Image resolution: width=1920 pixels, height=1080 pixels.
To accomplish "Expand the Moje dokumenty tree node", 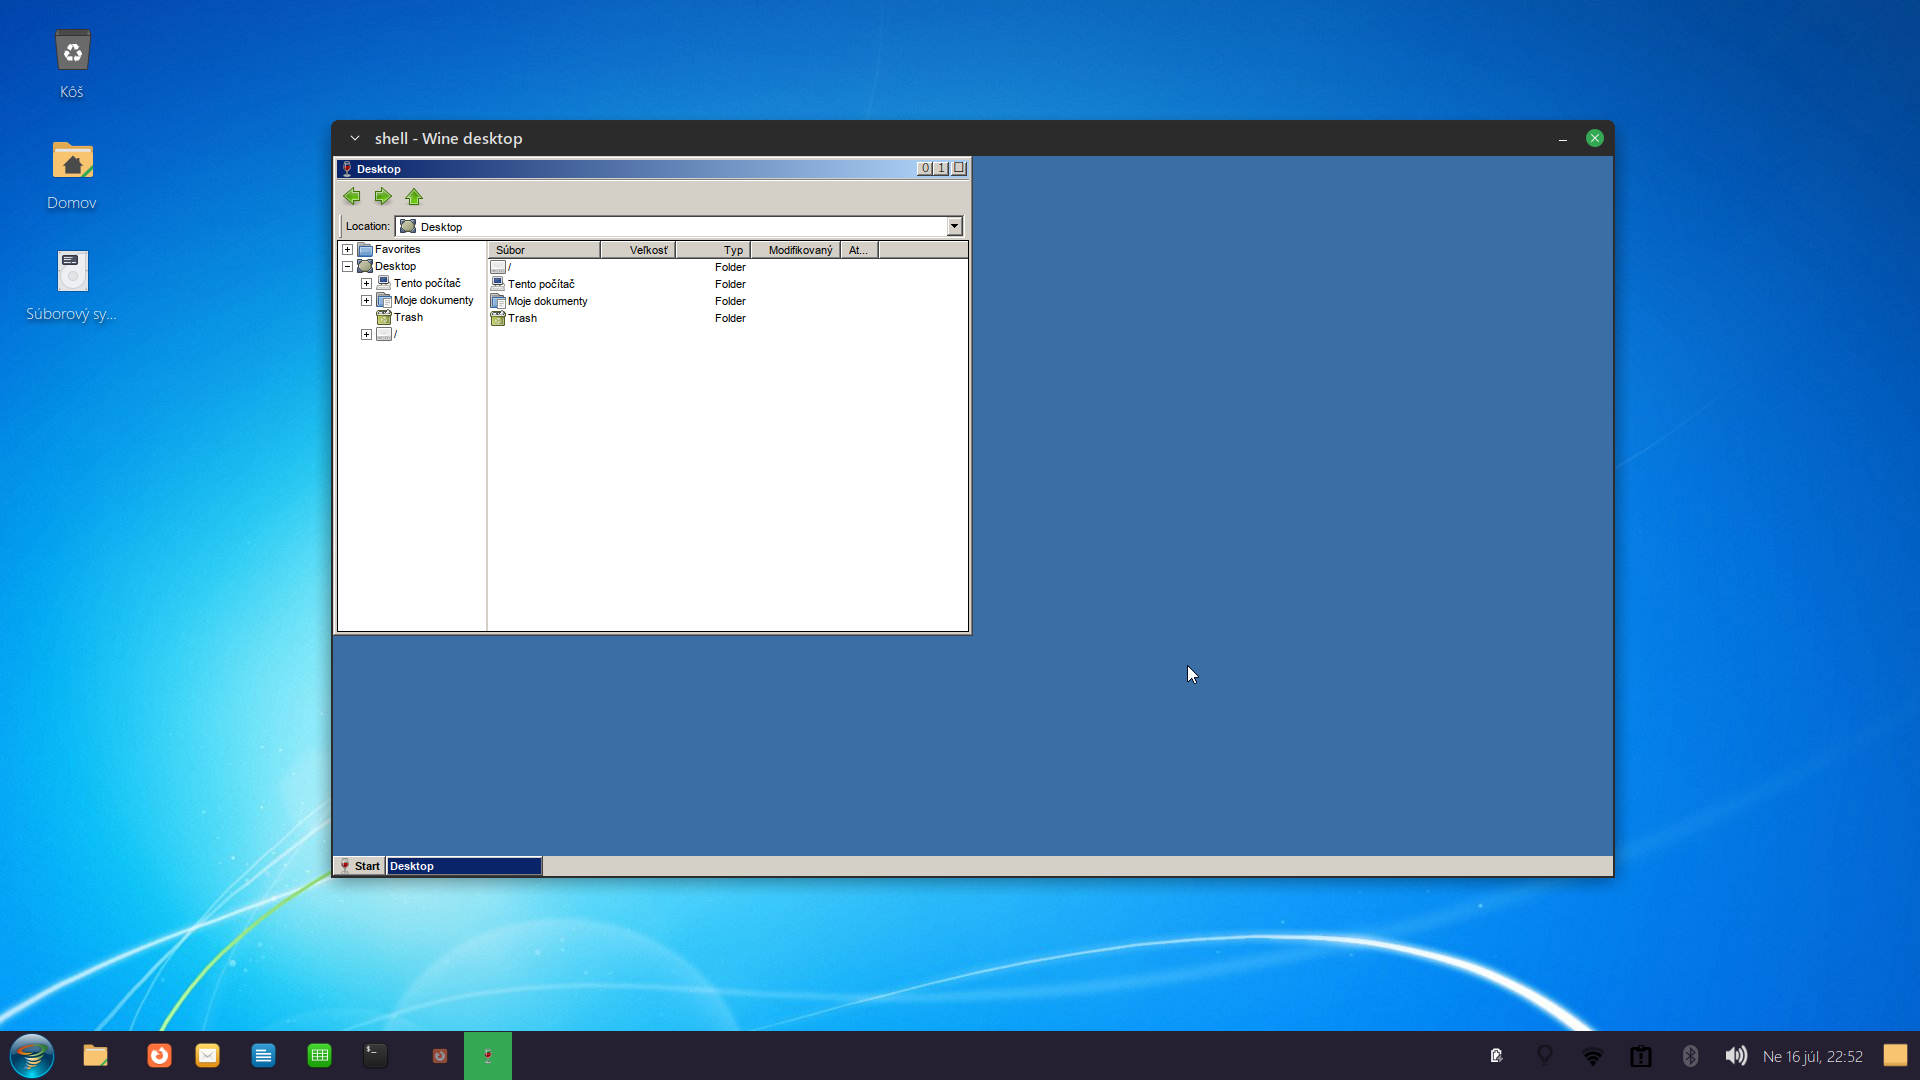I will (x=366, y=301).
